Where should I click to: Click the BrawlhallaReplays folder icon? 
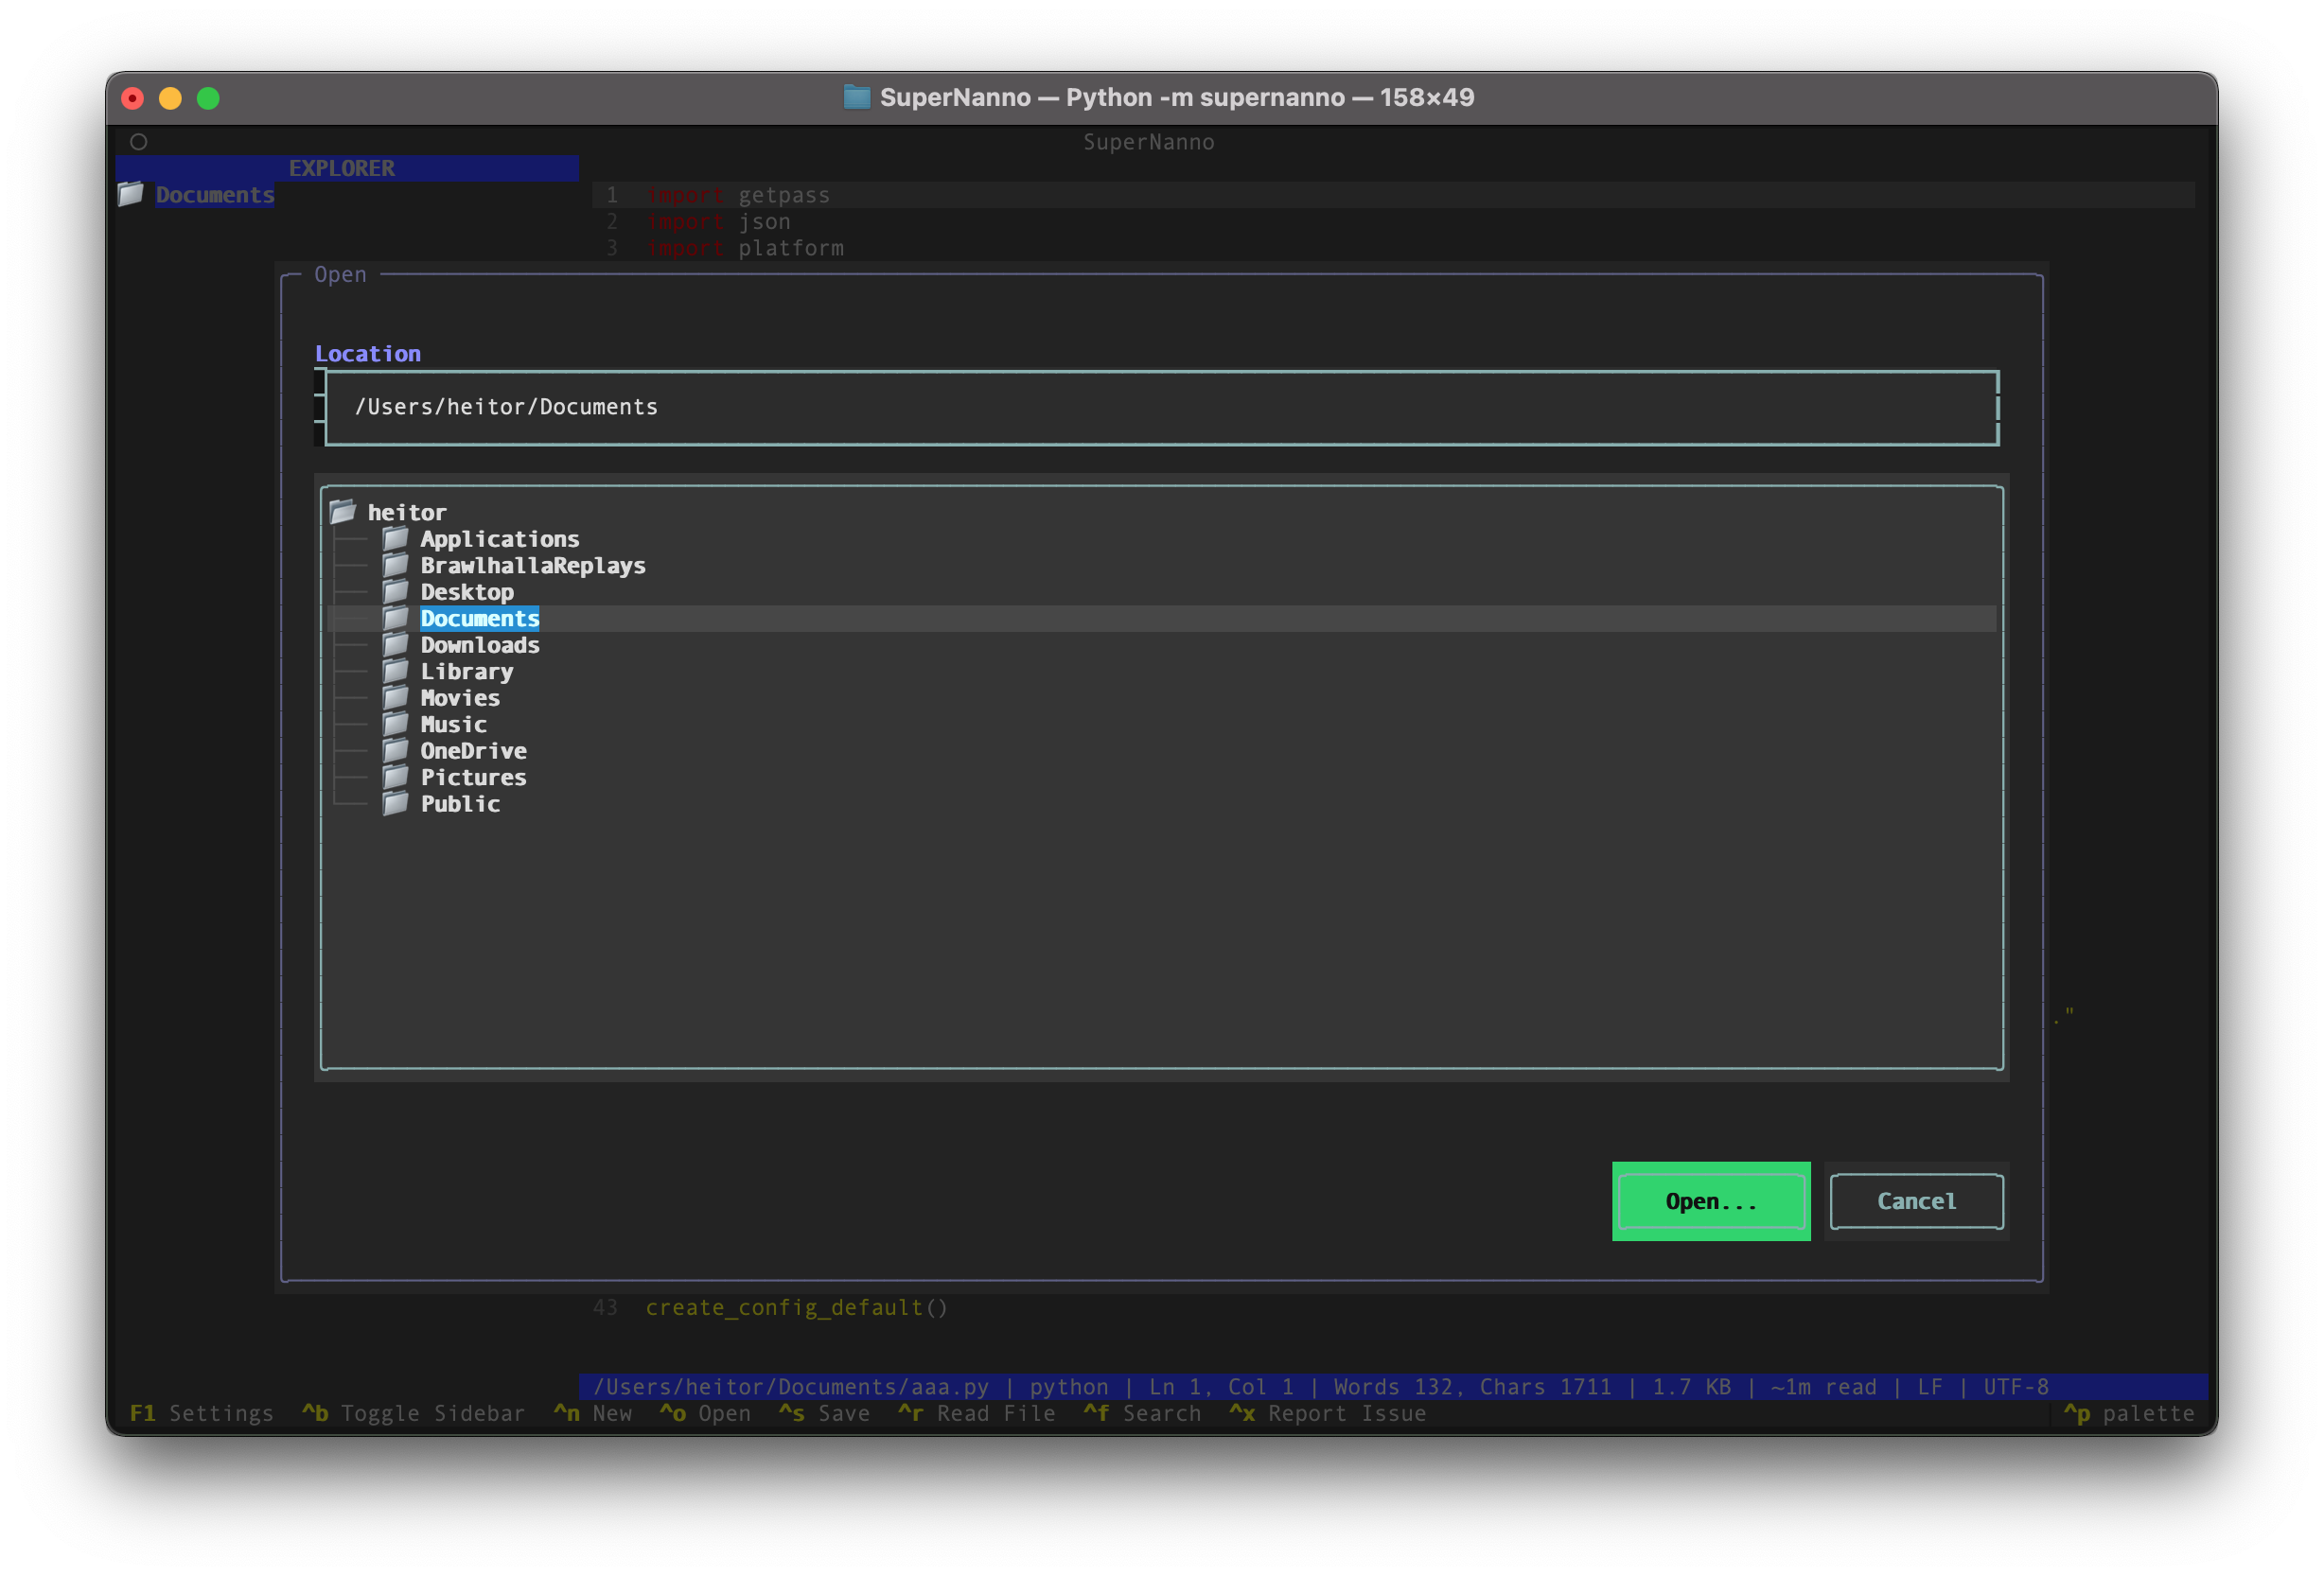(x=396, y=565)
